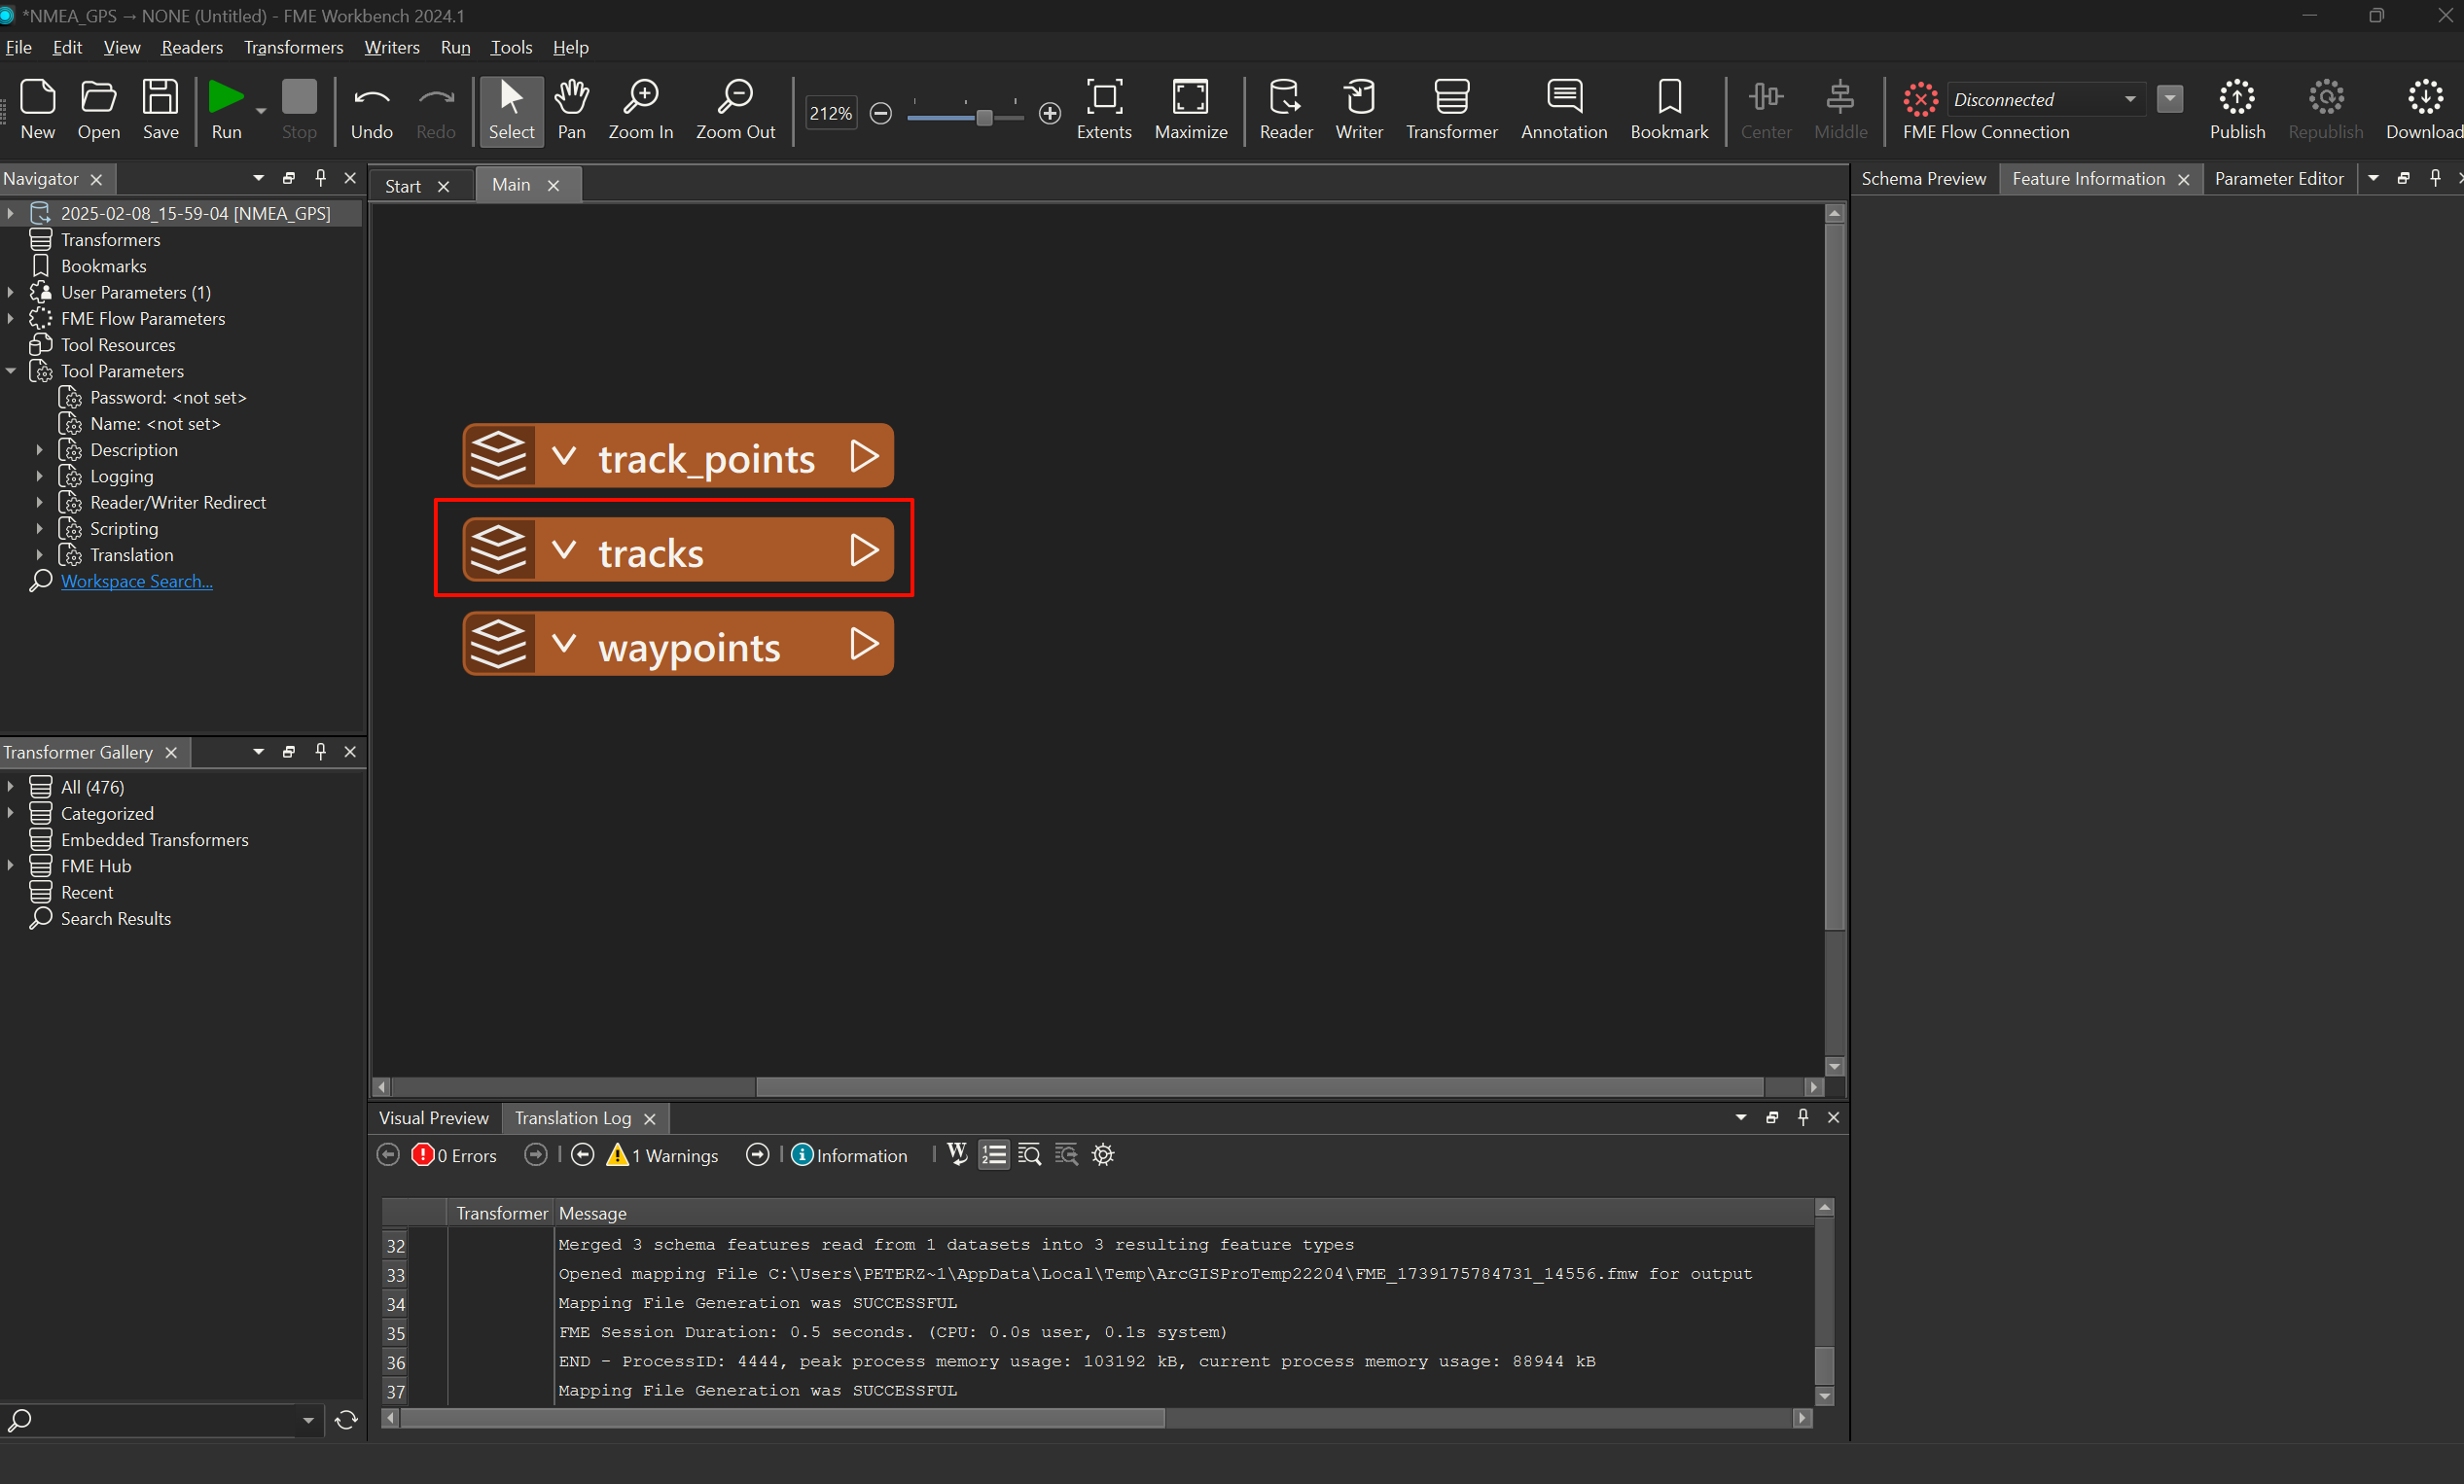Pin the Navigator panel
The height and width of the screenshot is (1484, 2464).
coord(320,178)
